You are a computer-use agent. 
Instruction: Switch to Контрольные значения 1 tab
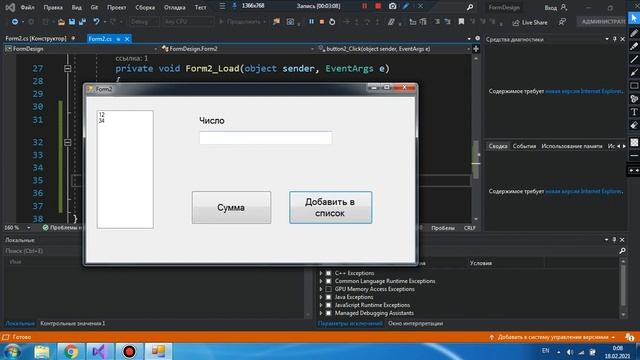(x=73, y=323)
